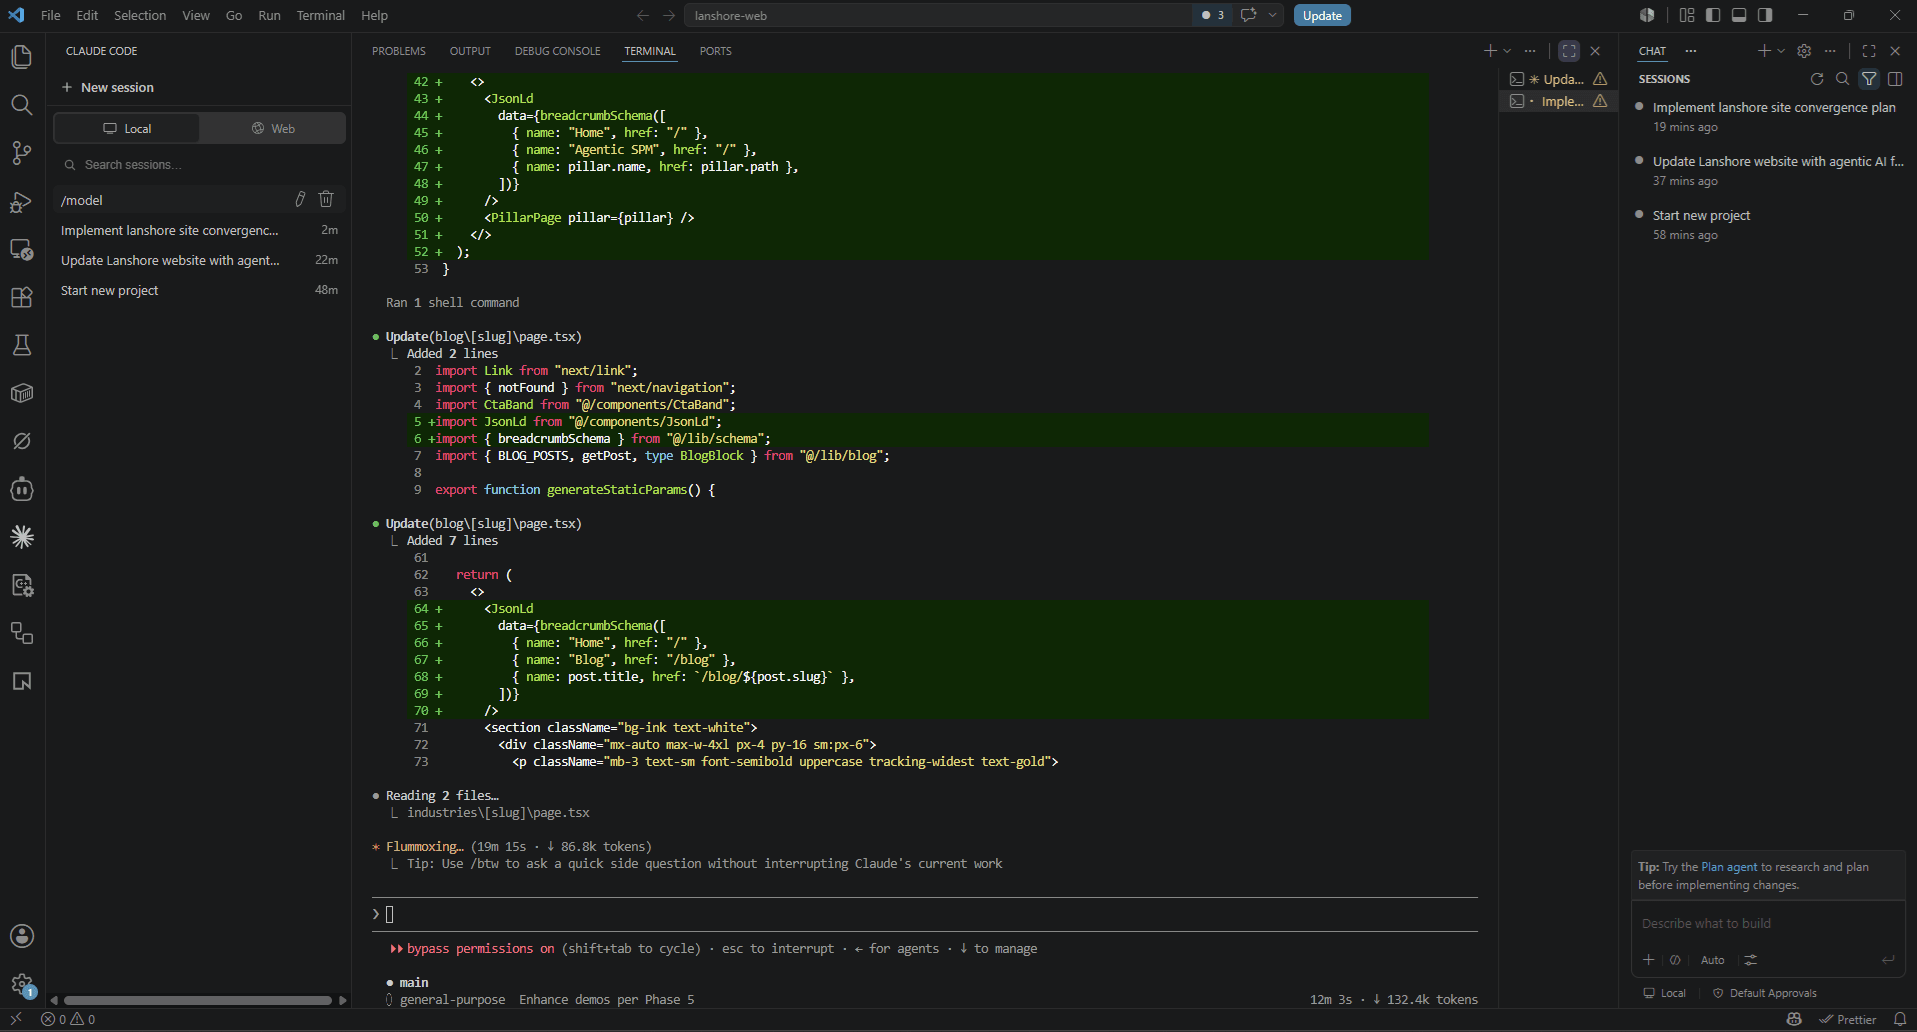Open the Search view in the activity bar
Image resolution: width=1917 pixels, height=1032 pixels.
click(x=22, y=105)
